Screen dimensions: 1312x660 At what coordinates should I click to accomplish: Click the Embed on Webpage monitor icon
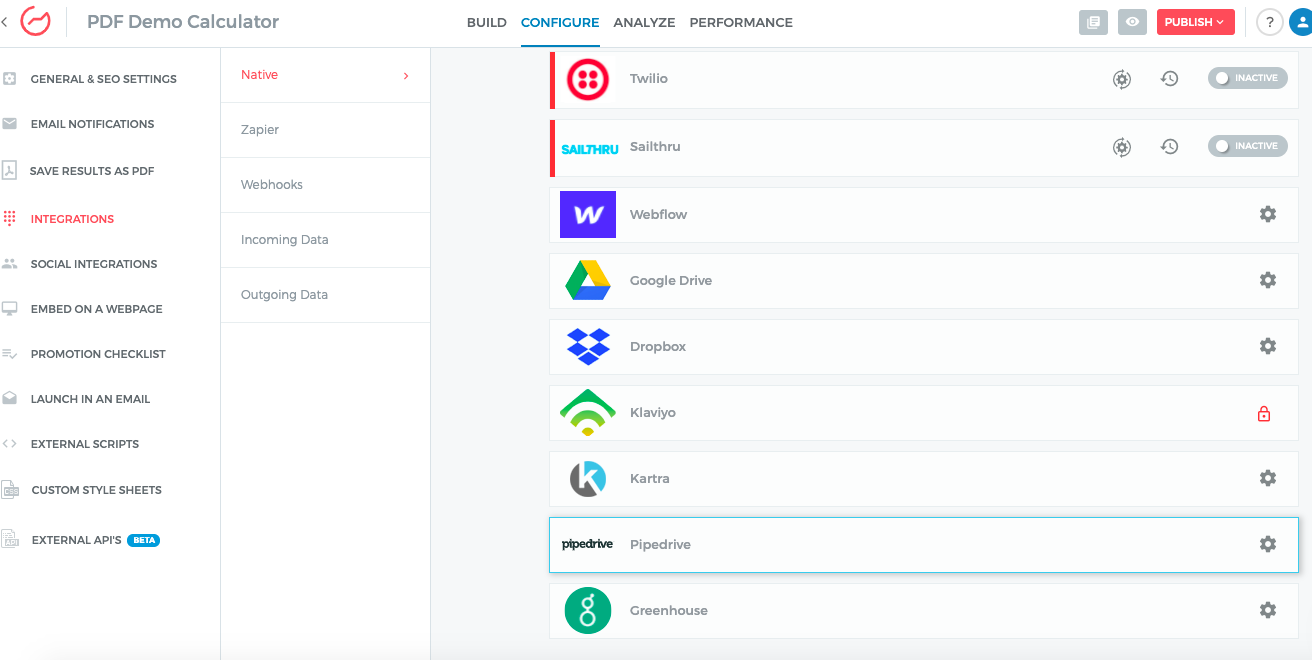9,308
